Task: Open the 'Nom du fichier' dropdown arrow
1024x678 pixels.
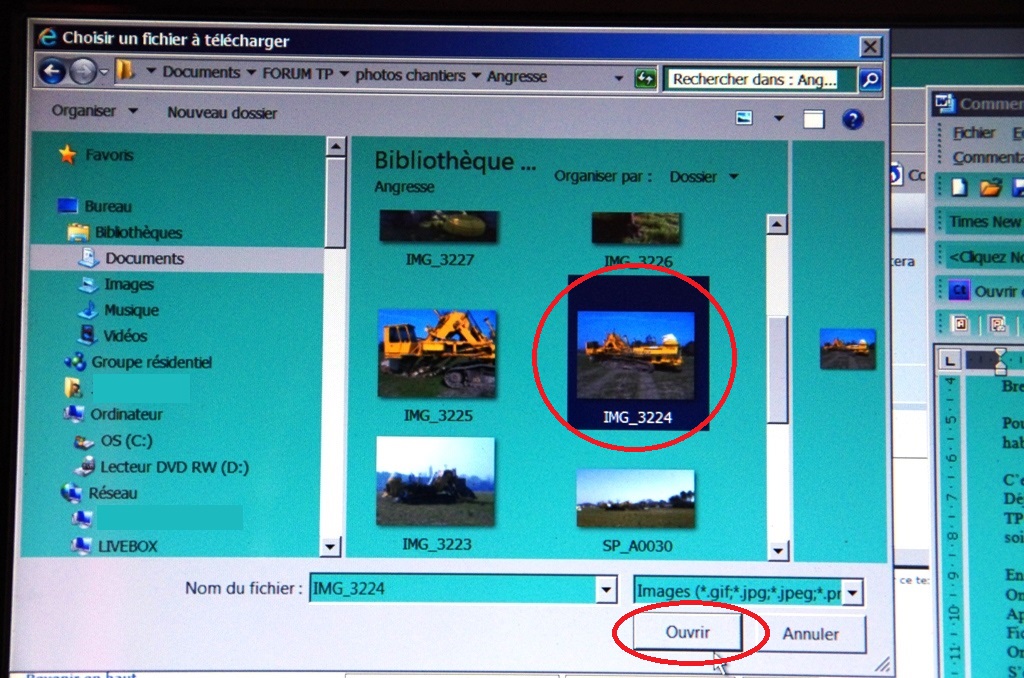Action: (x=606, y=590)
